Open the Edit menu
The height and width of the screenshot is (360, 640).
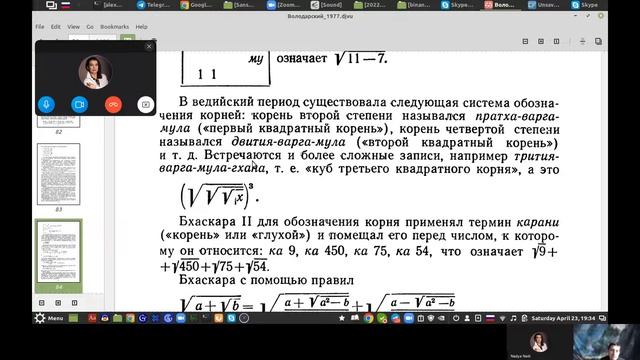tap(56, 27)
